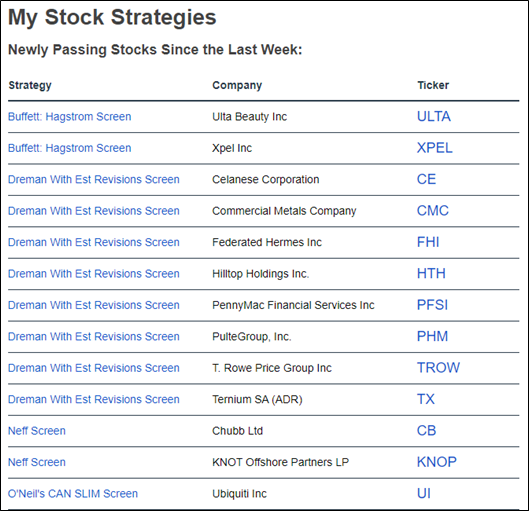Viewport: 529px width, 511px height.
Task: Click the PFSI ticker symbol
Action: 433,305
